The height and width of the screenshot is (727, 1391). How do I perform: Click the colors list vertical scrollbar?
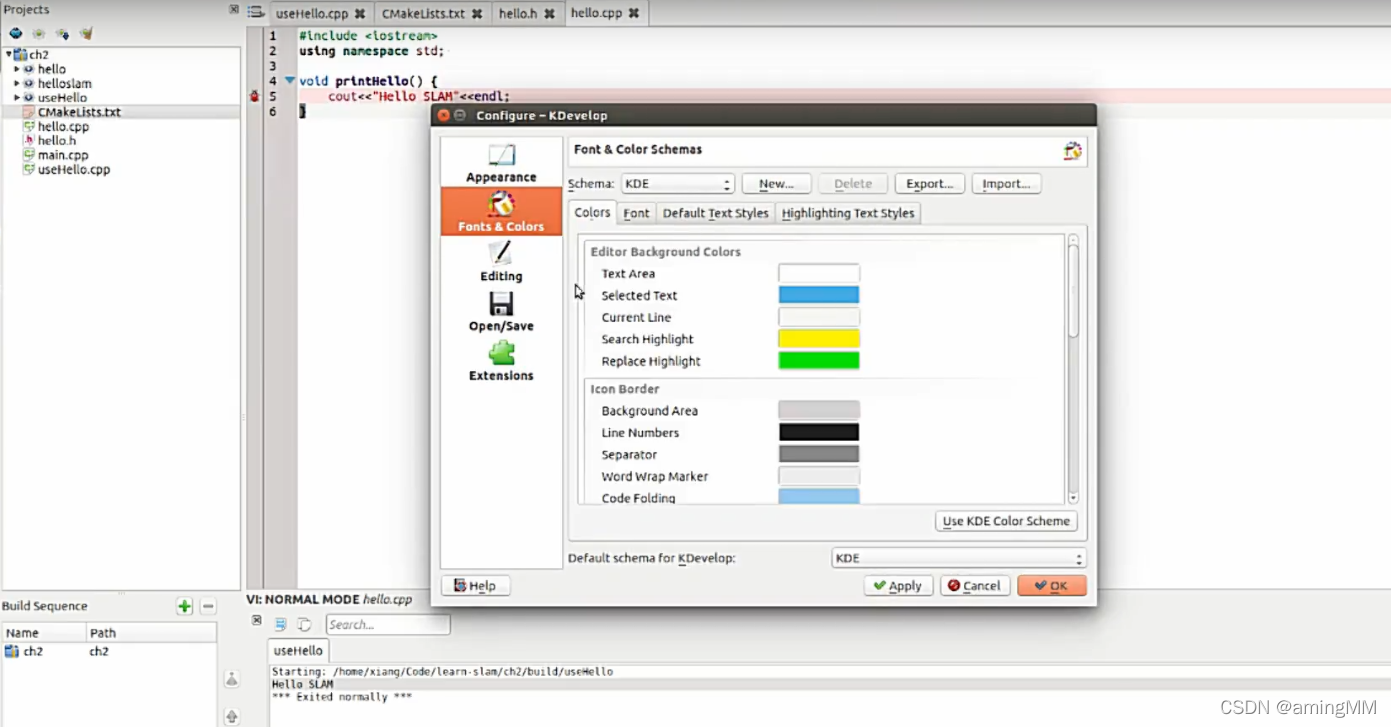(x=1073, y=369)
